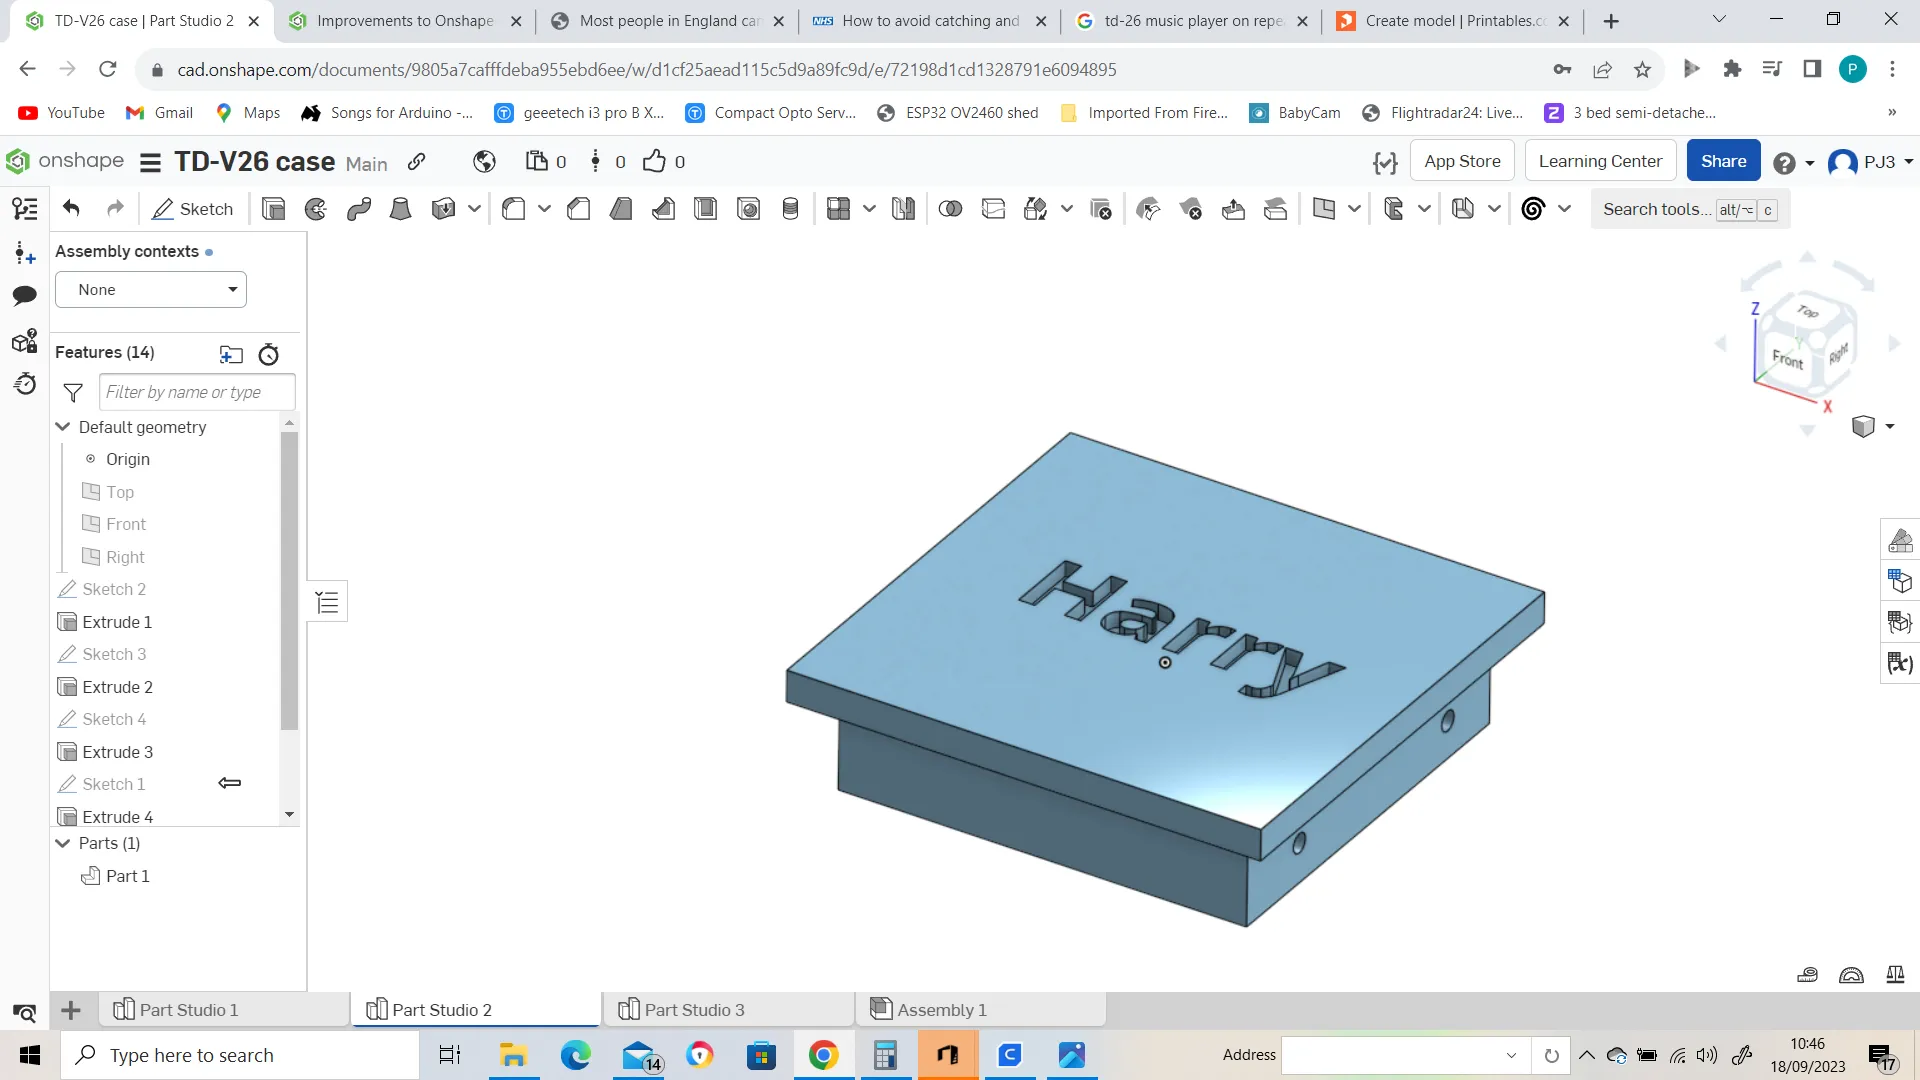The image size is (1920, 1080).
Task: Open the comments panel icon
Action: (x=25, y=295)
